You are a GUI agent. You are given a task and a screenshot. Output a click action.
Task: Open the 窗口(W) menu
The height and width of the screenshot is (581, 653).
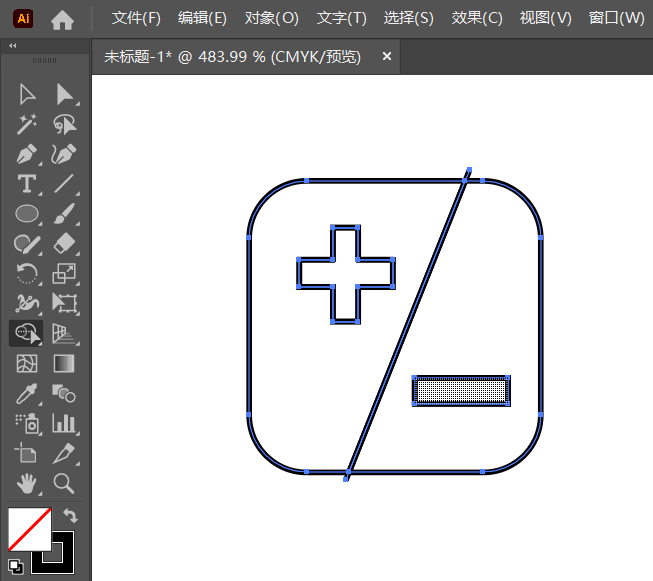[616, 18]
